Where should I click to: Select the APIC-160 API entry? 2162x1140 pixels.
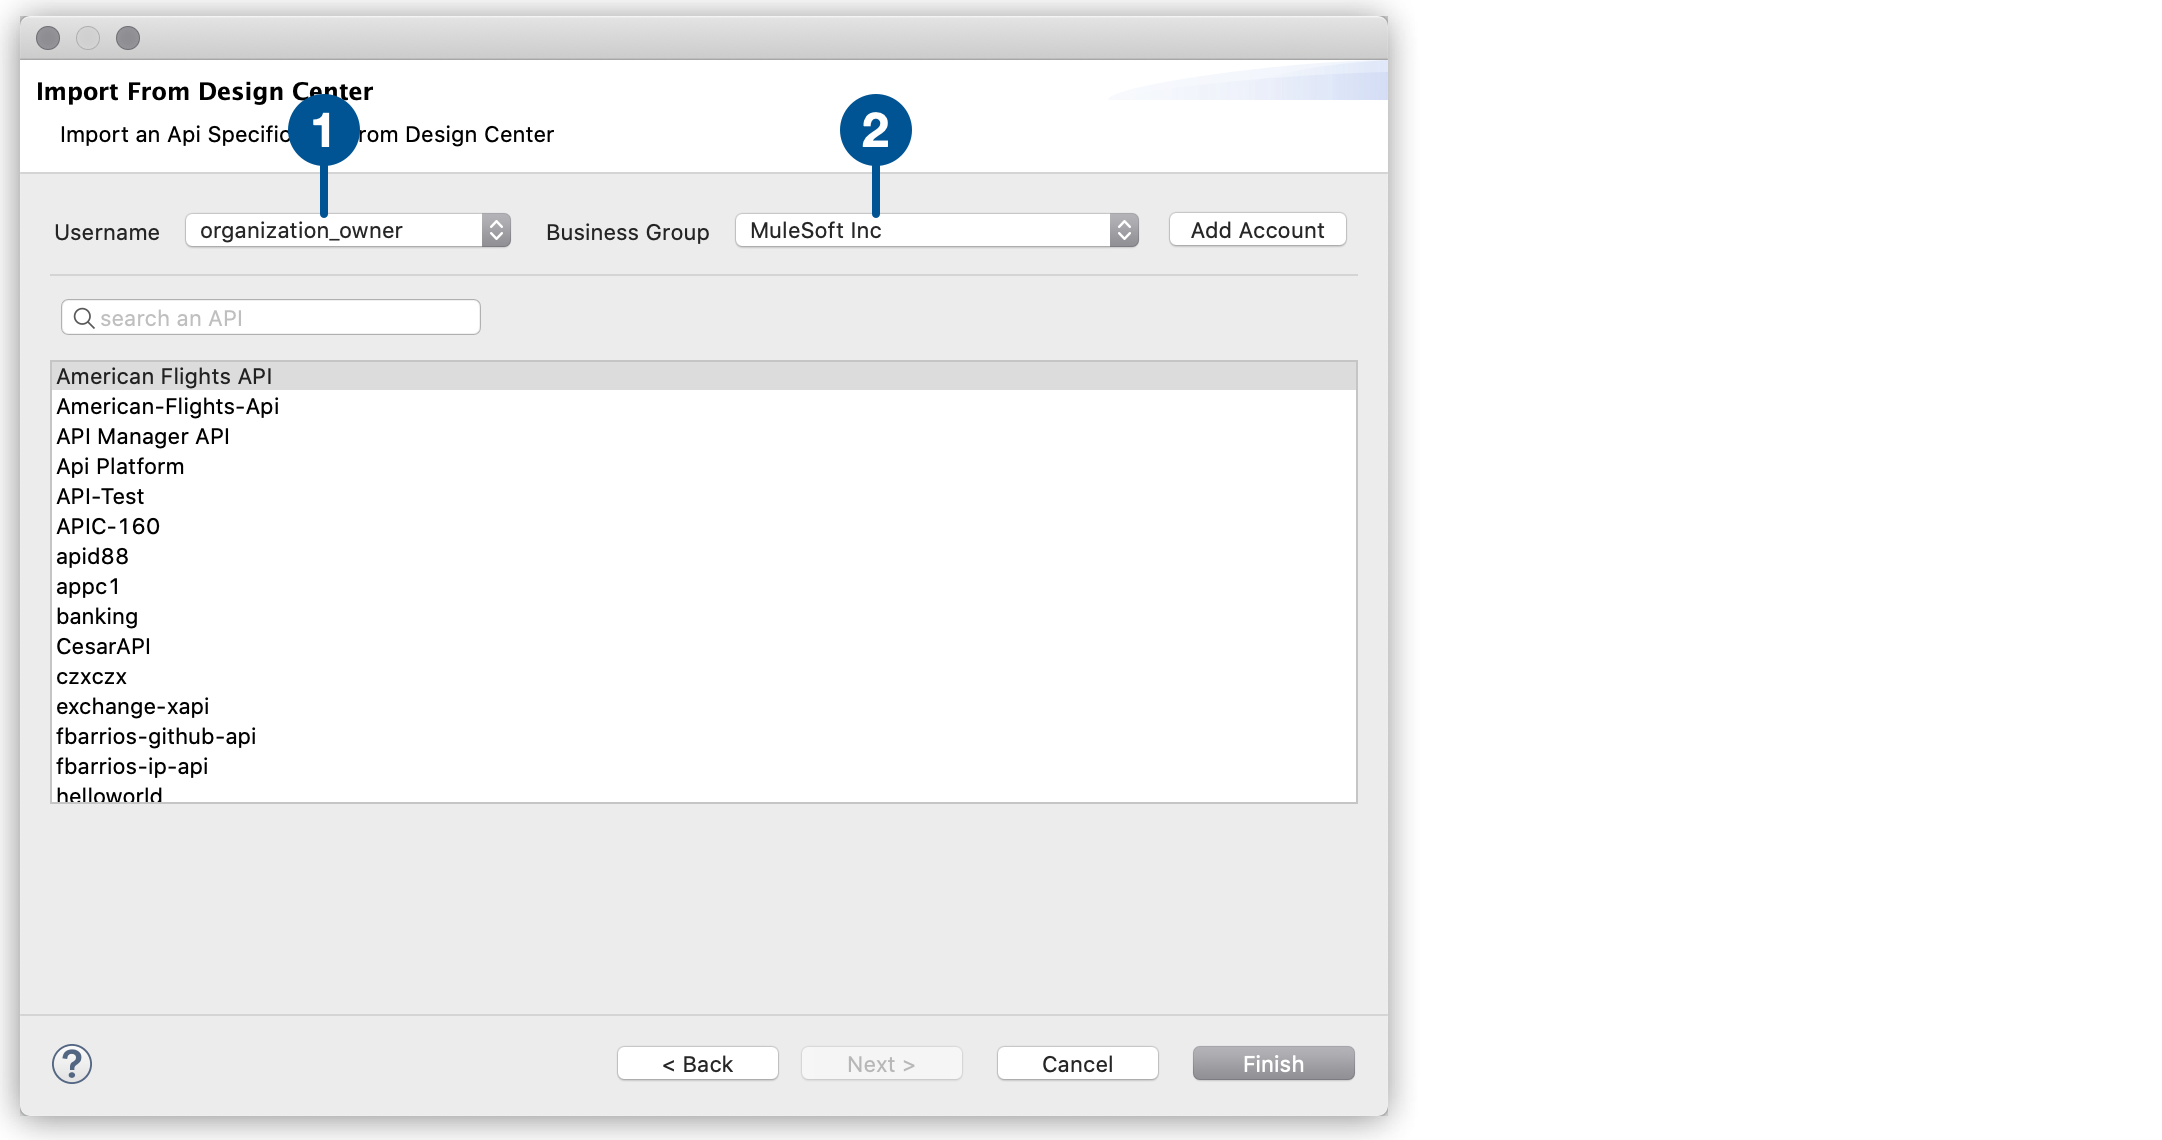[107, 526]
